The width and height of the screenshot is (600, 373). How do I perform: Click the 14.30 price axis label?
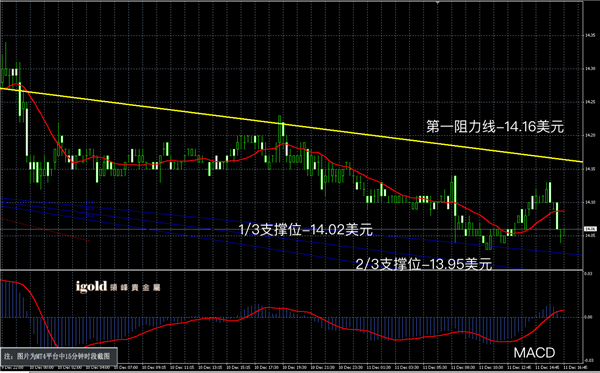[x=590, y=69]
